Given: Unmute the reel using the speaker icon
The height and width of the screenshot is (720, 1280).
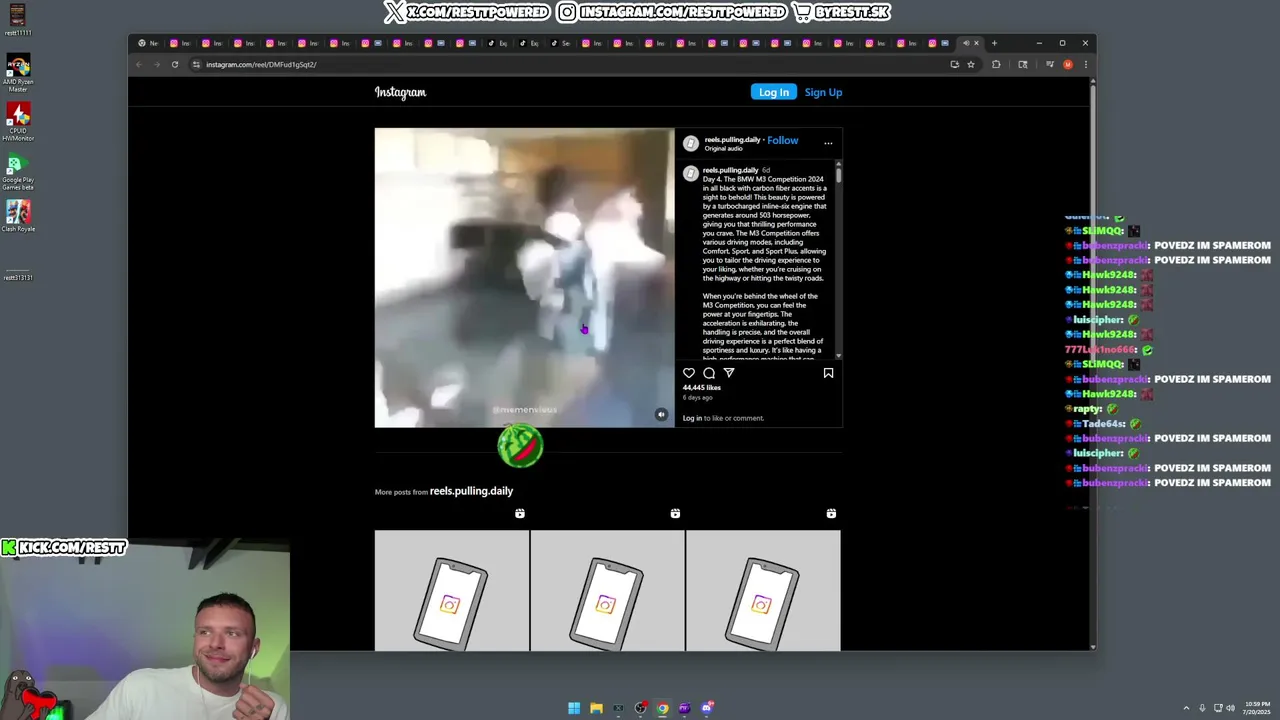Looking at the screenshot, I should tap(661, 414).
